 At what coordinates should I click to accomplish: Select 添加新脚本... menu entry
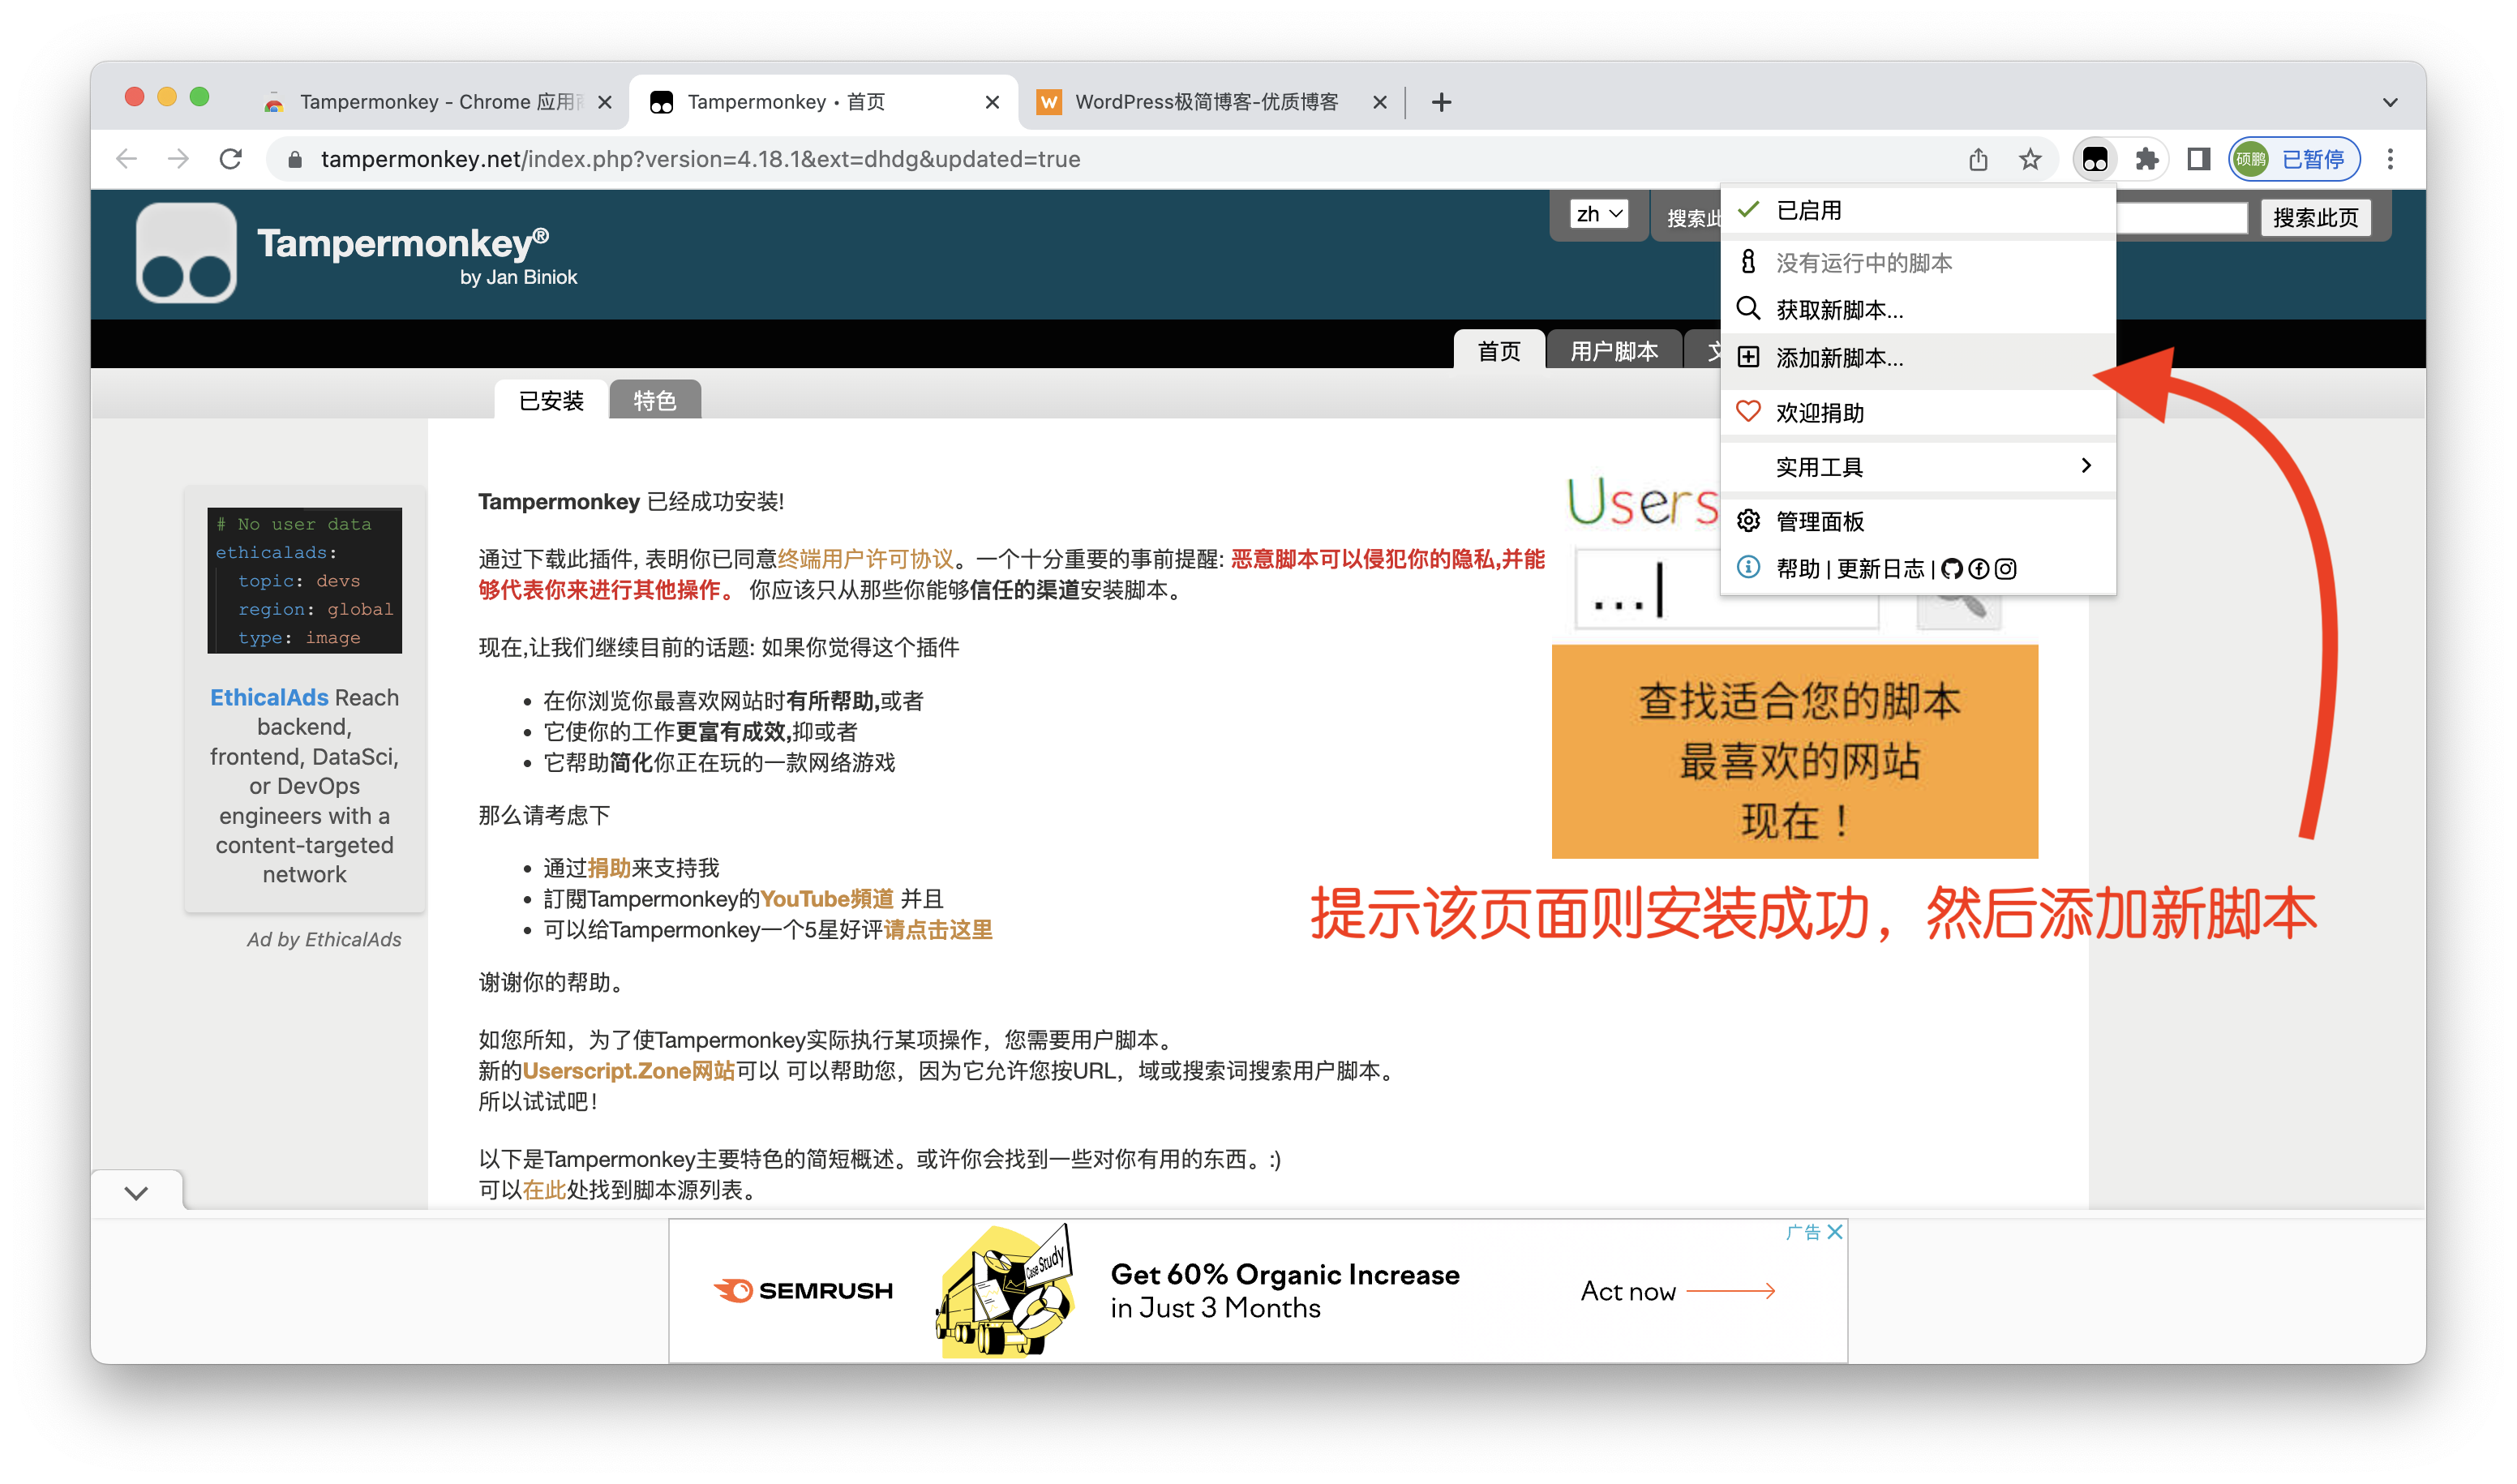tap(1918, 358)
